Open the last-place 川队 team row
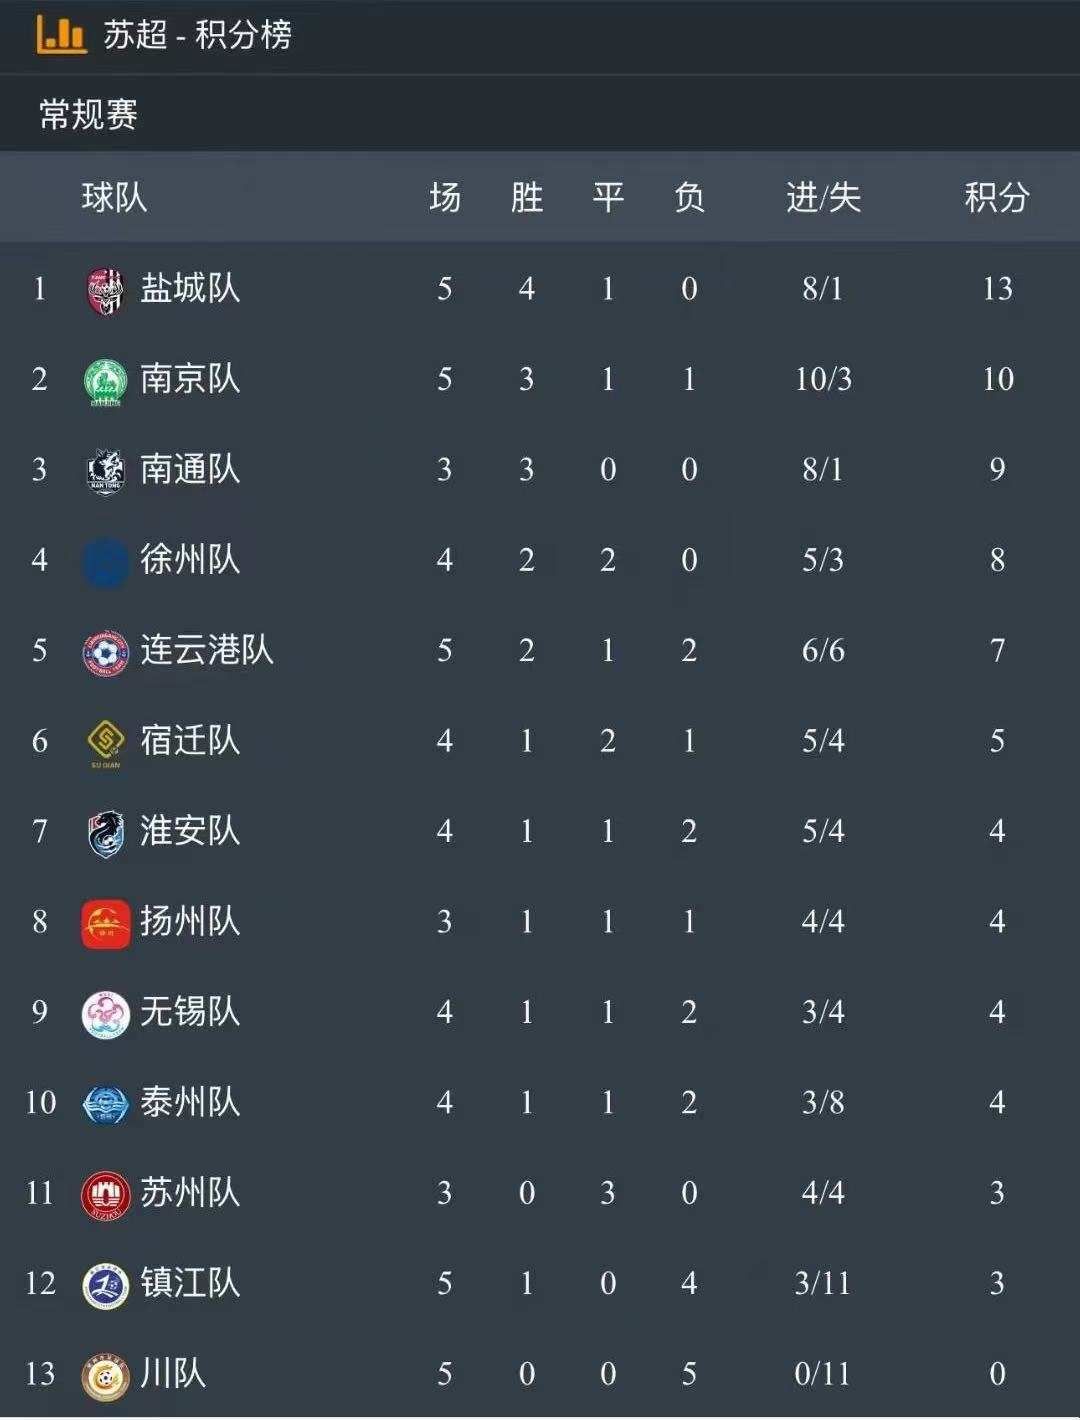1080x1420 pixels. [x=540, y=1374]
